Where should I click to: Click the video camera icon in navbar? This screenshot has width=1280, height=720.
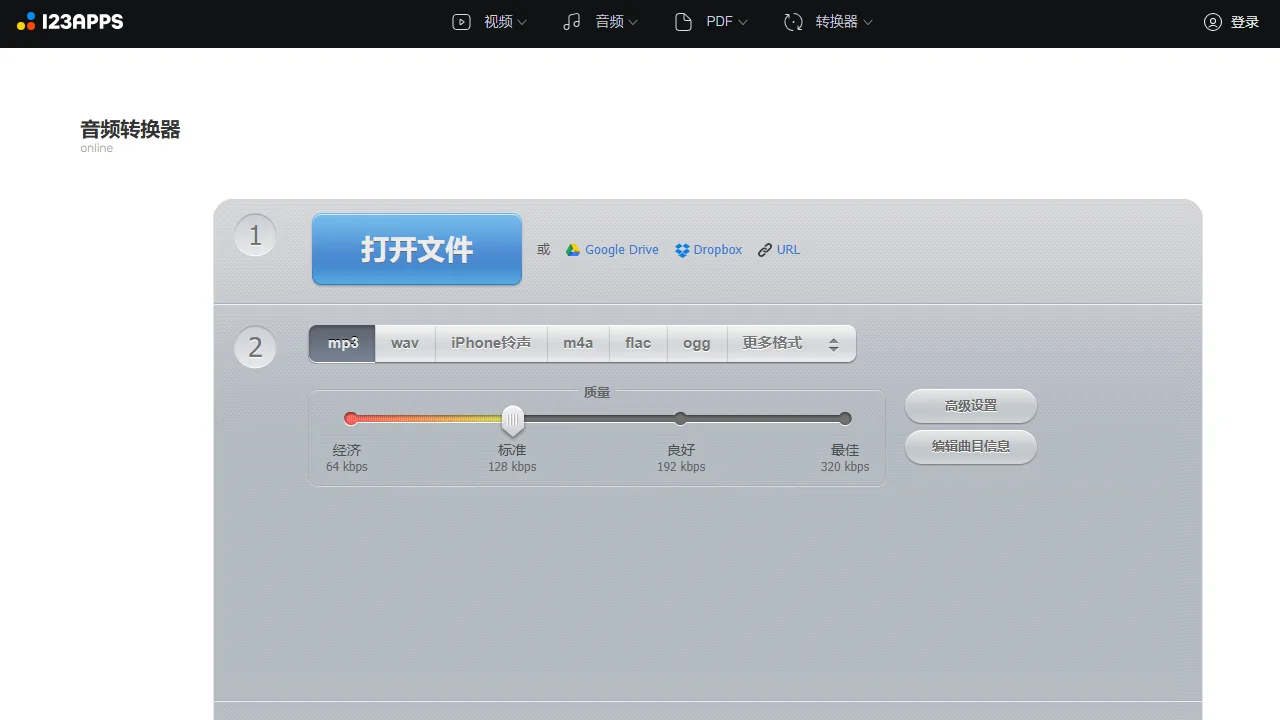461,21
